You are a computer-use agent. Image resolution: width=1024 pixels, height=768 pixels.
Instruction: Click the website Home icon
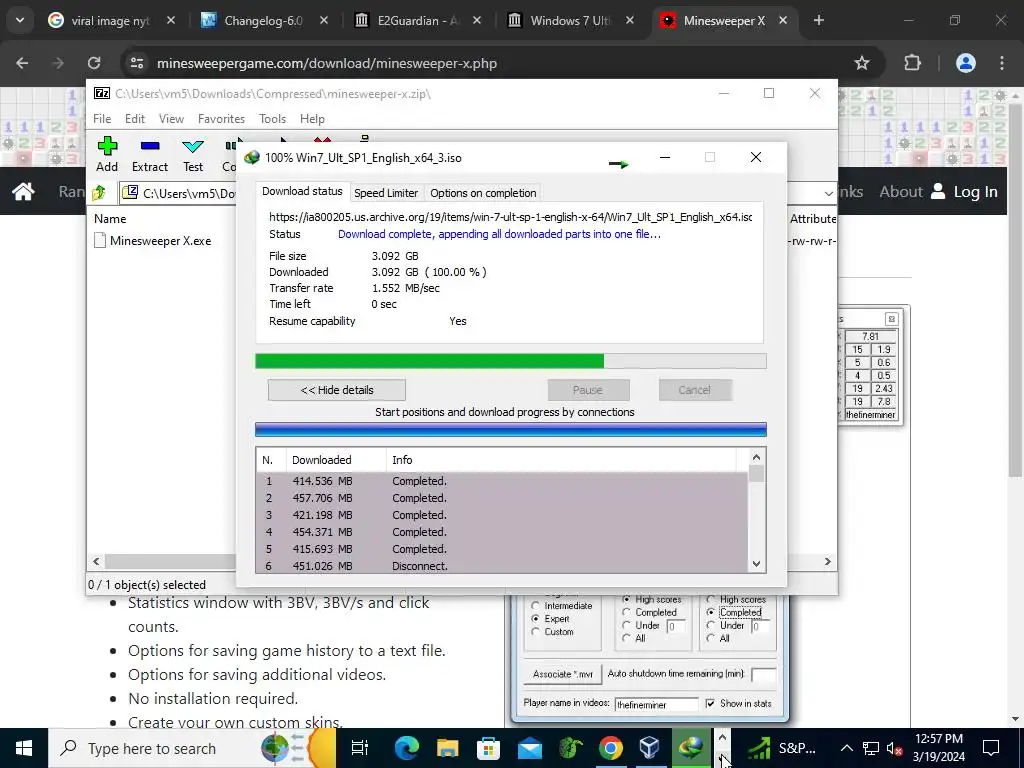[24, 191]
